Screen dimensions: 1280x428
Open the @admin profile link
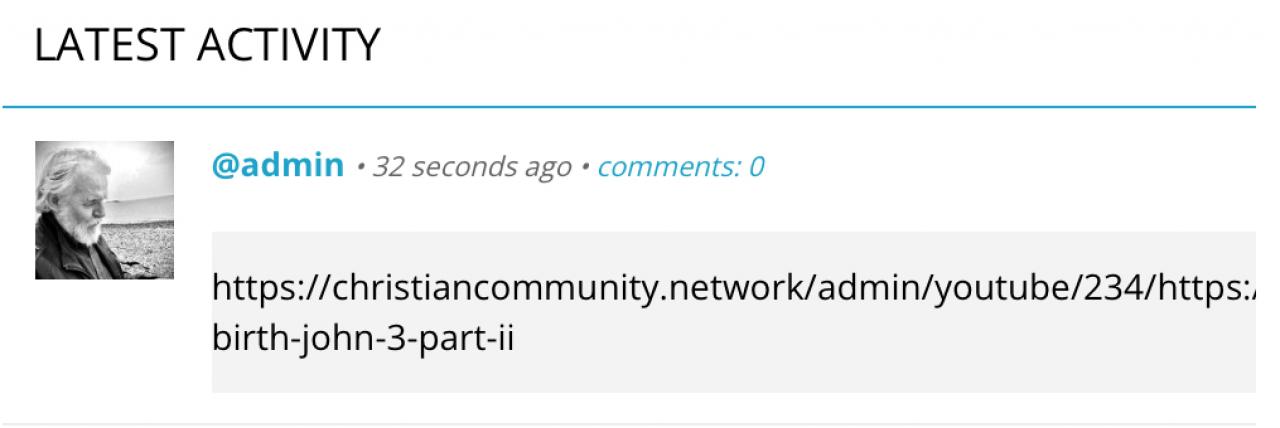(277, 165)
